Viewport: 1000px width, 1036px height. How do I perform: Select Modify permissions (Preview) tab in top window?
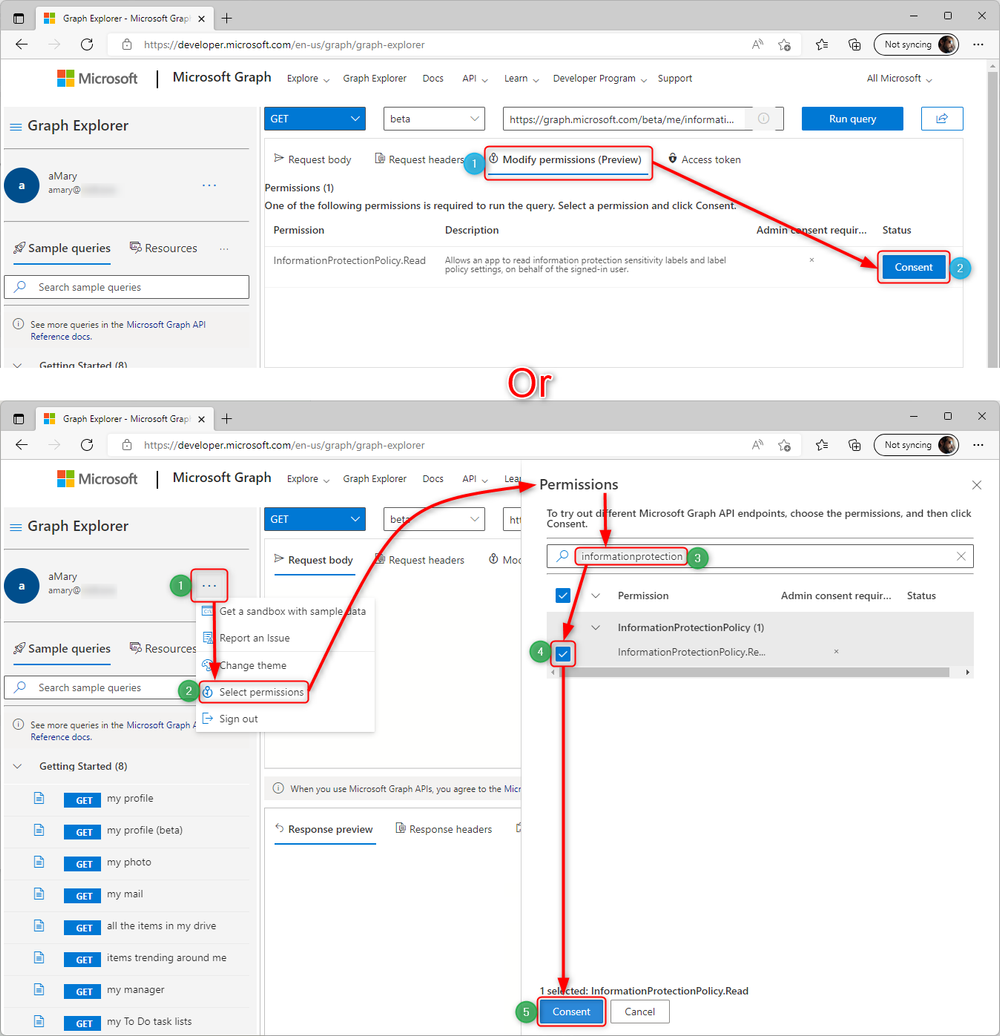(x=568, y=162)
